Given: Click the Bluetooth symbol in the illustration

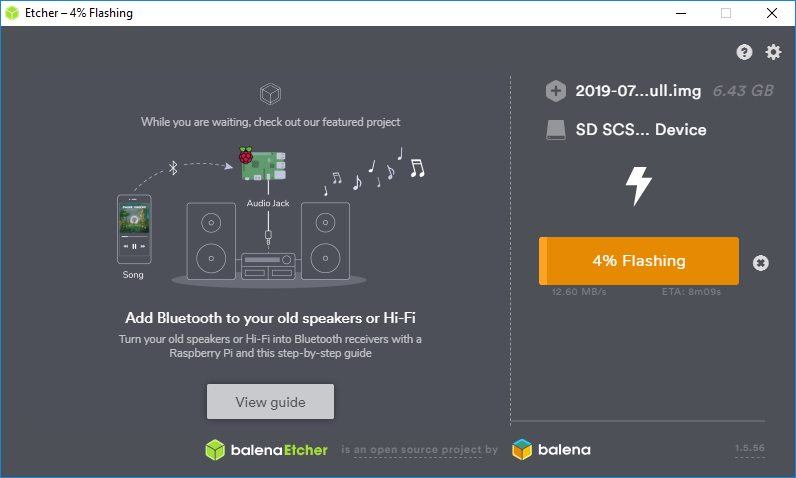Looking at the screenshot, I should pyautogui.click(x=172, y=168).
